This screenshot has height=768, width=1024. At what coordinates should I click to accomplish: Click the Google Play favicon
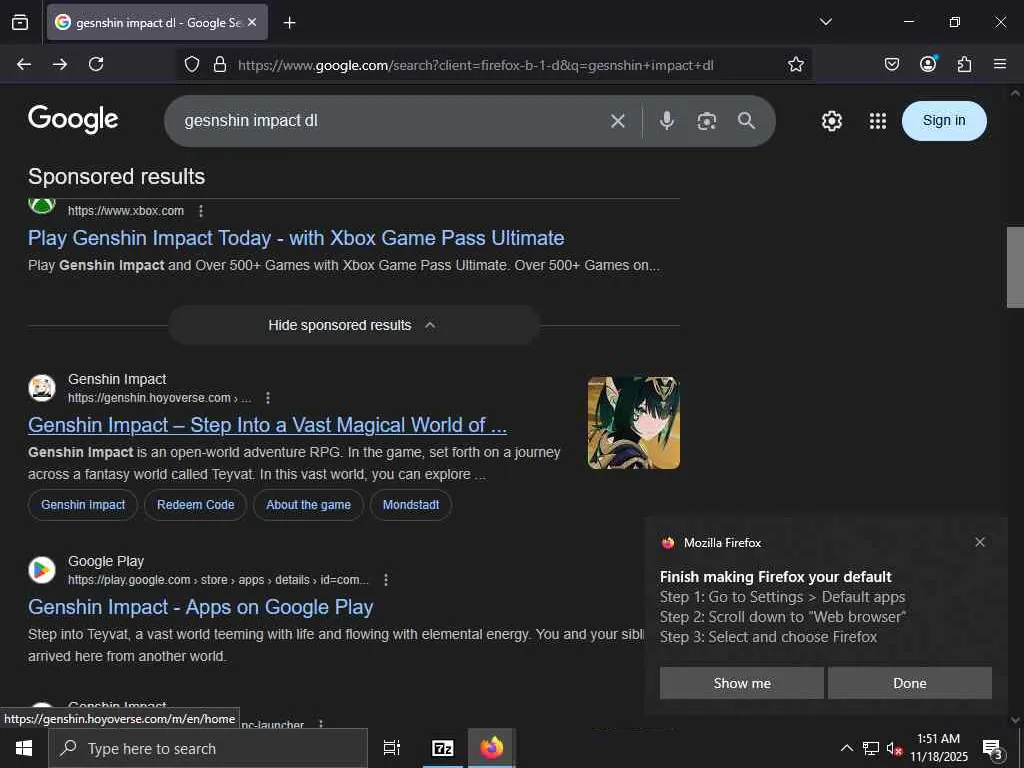42,570
